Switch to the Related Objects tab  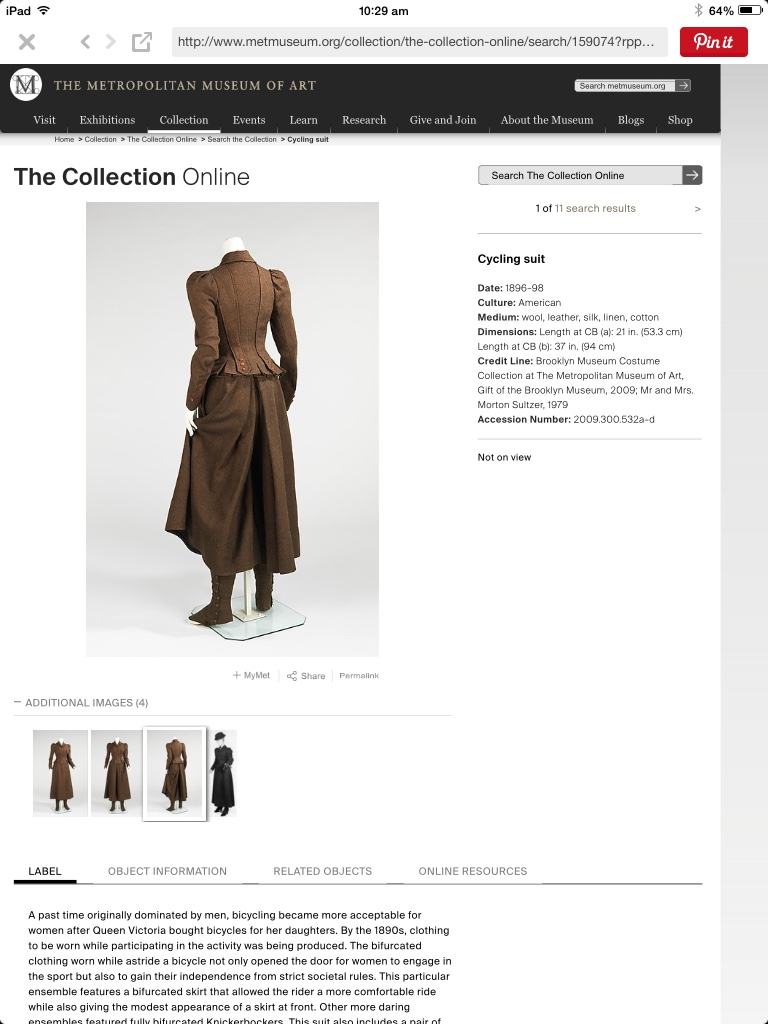point(322,871)
